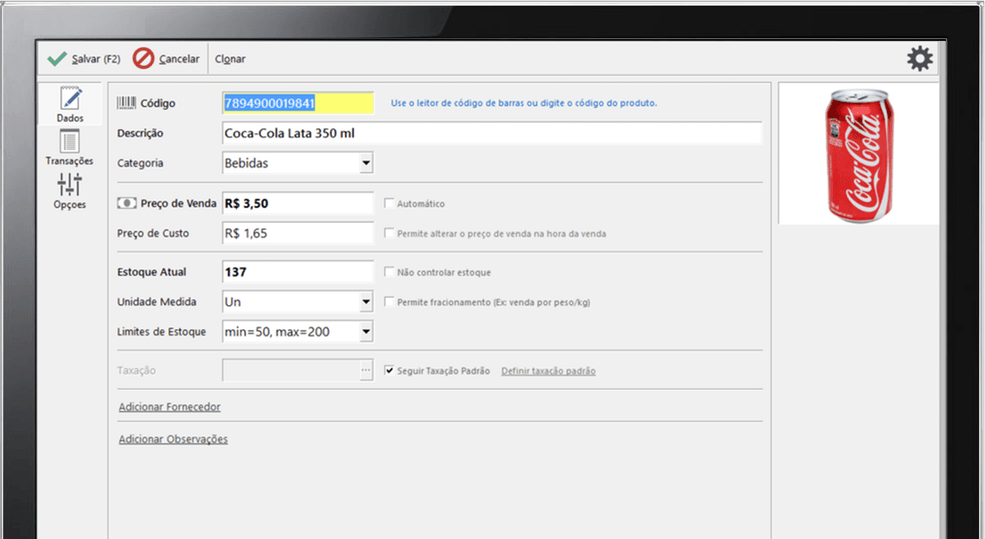Viewport: 985px width, 539px height.
Task: Click the Cancelar label text
Action: pos(179,58)
